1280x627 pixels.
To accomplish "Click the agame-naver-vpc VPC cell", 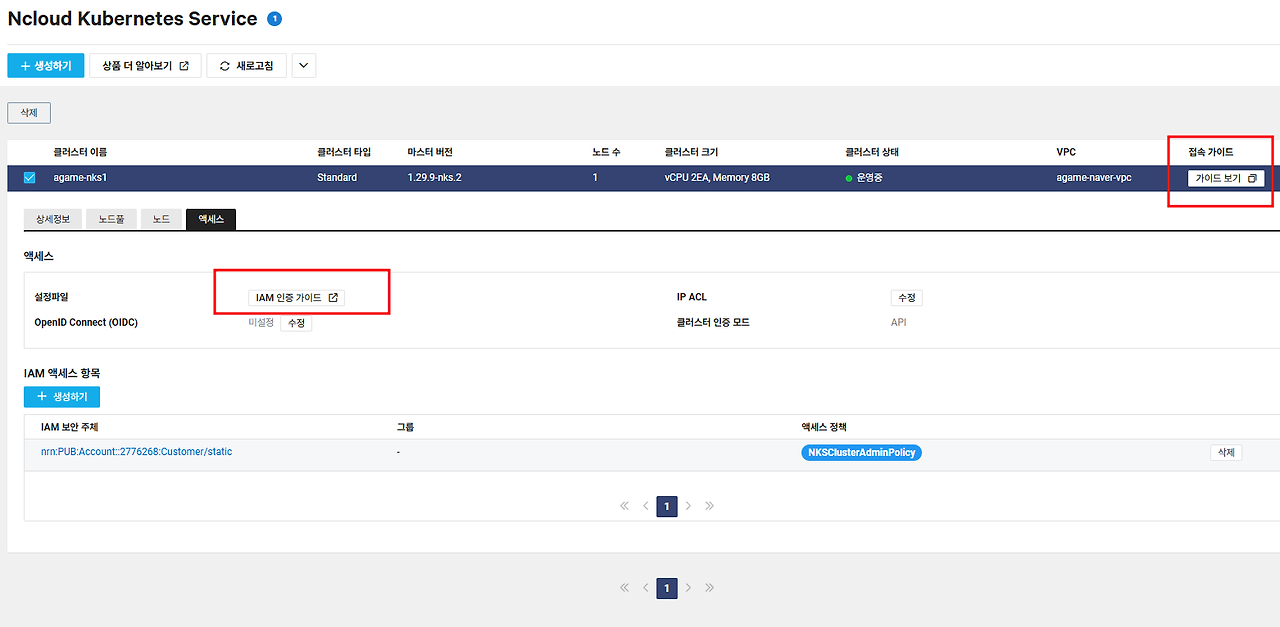I will click(1094, 178).
